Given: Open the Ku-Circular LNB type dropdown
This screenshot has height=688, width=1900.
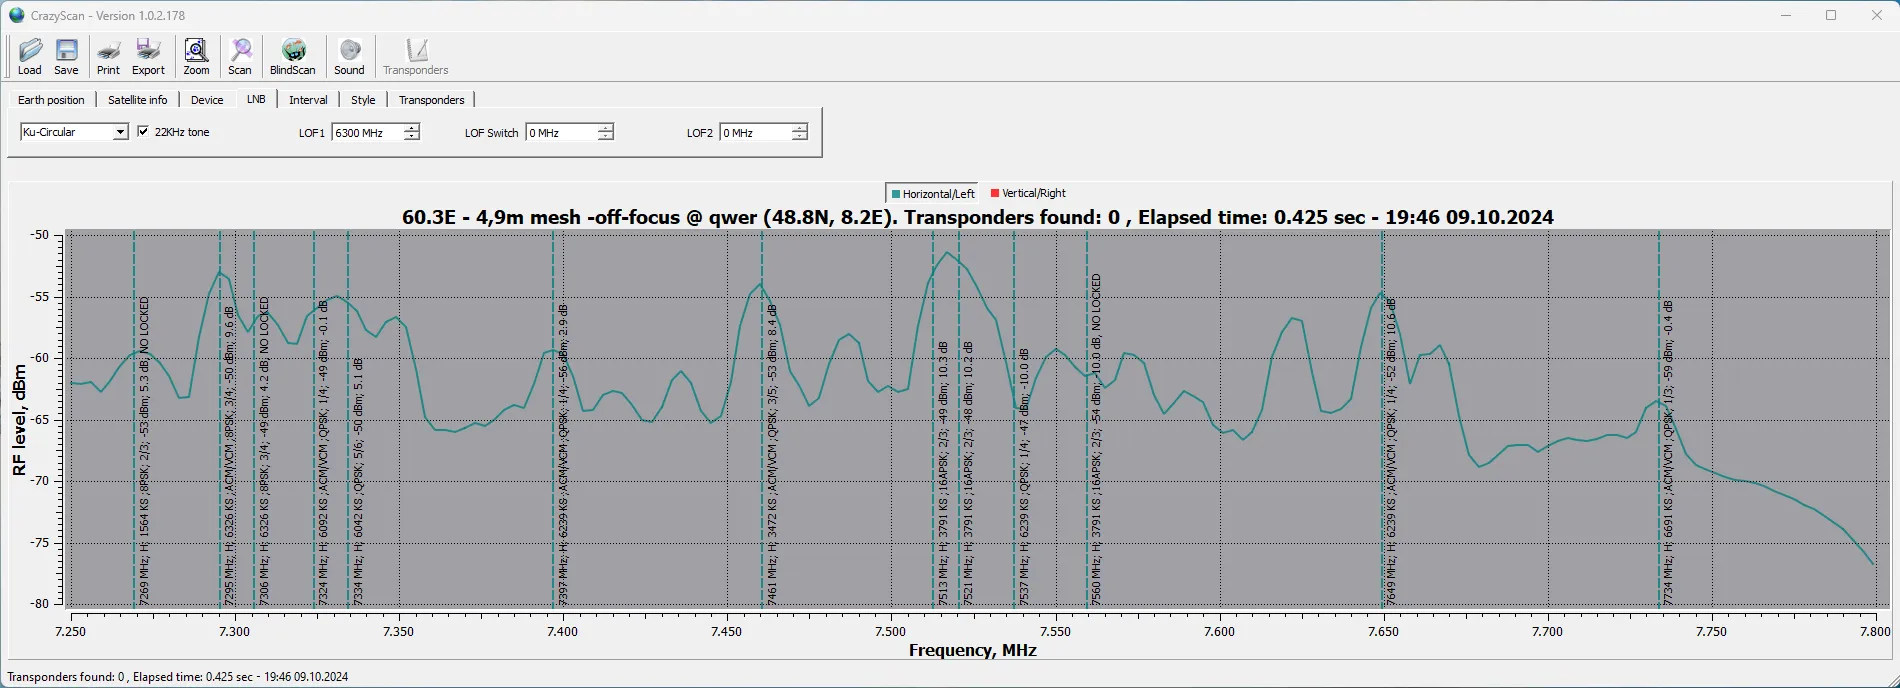Looking at the screenshot, I should point(120,132).
